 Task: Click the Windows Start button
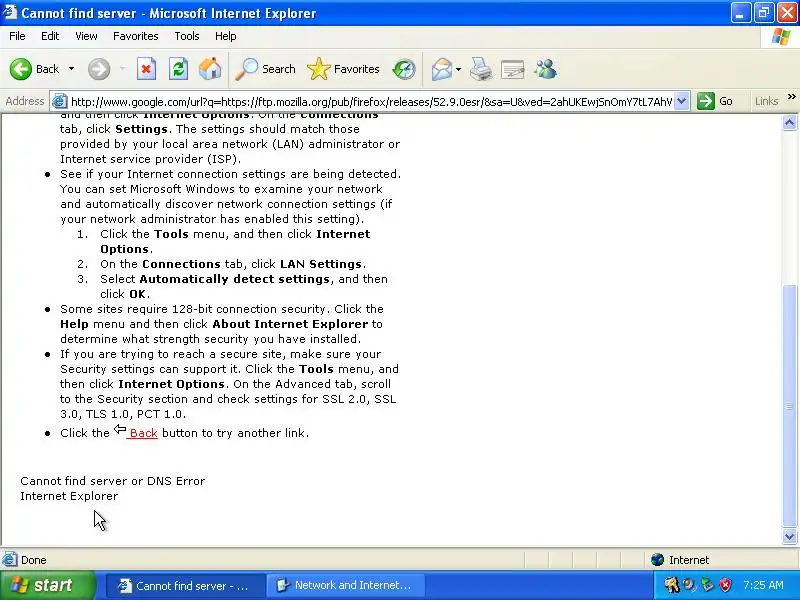(x=47, y=585)
